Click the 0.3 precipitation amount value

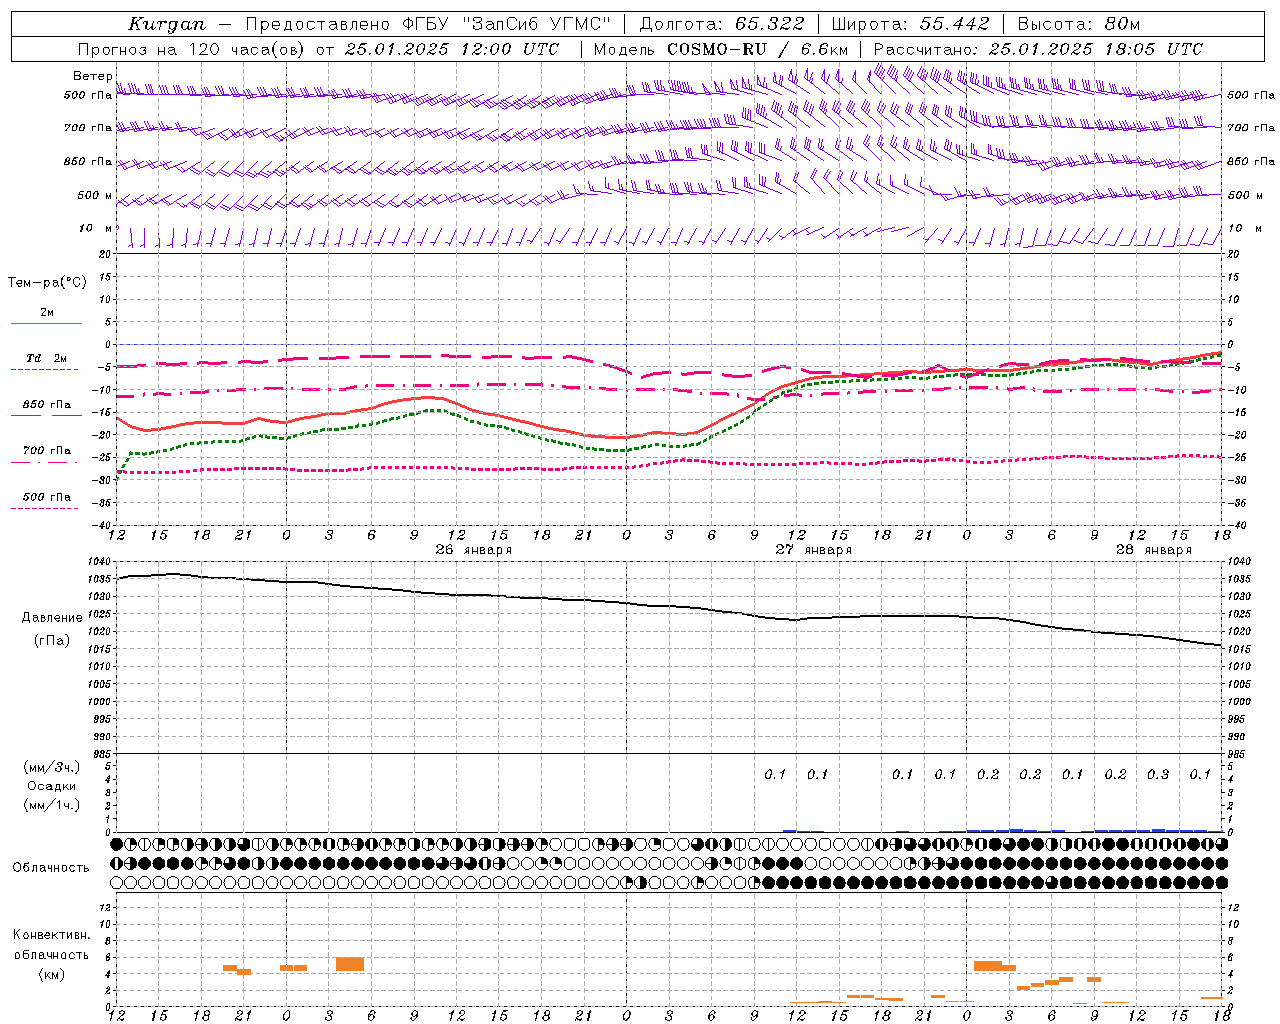pos(1158,775)
